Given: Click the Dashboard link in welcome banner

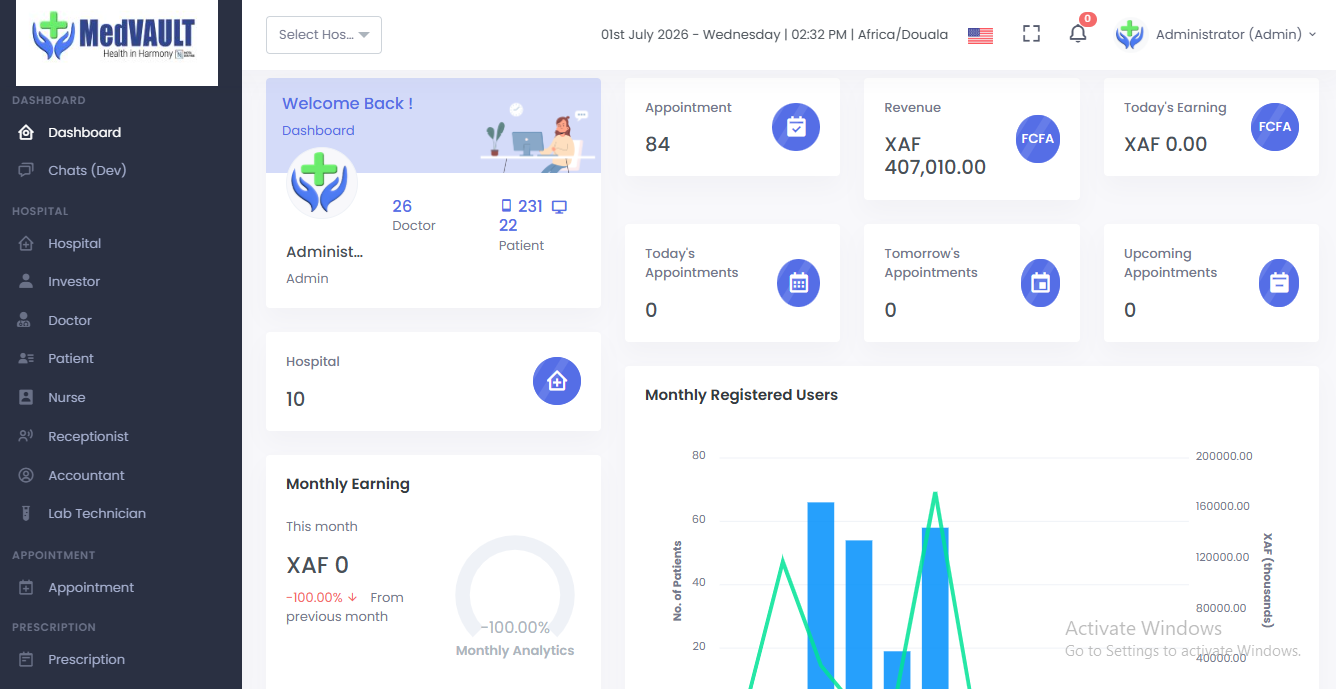Looking at the screenshot, I should point(318,130).
